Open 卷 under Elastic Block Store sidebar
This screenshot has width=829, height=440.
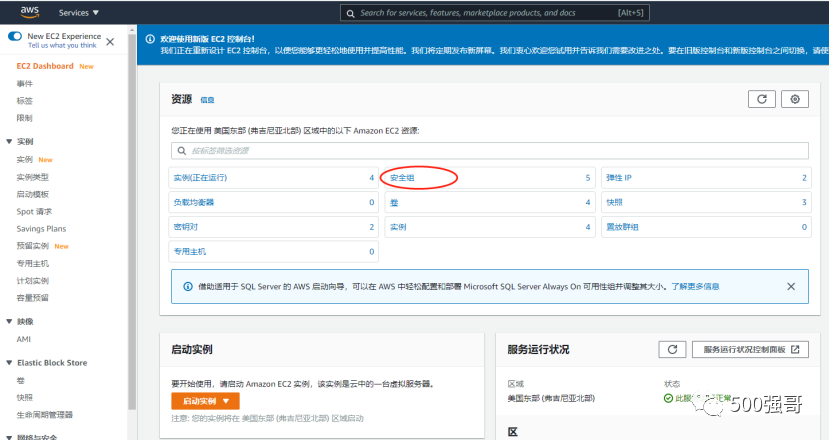[21, 380]
